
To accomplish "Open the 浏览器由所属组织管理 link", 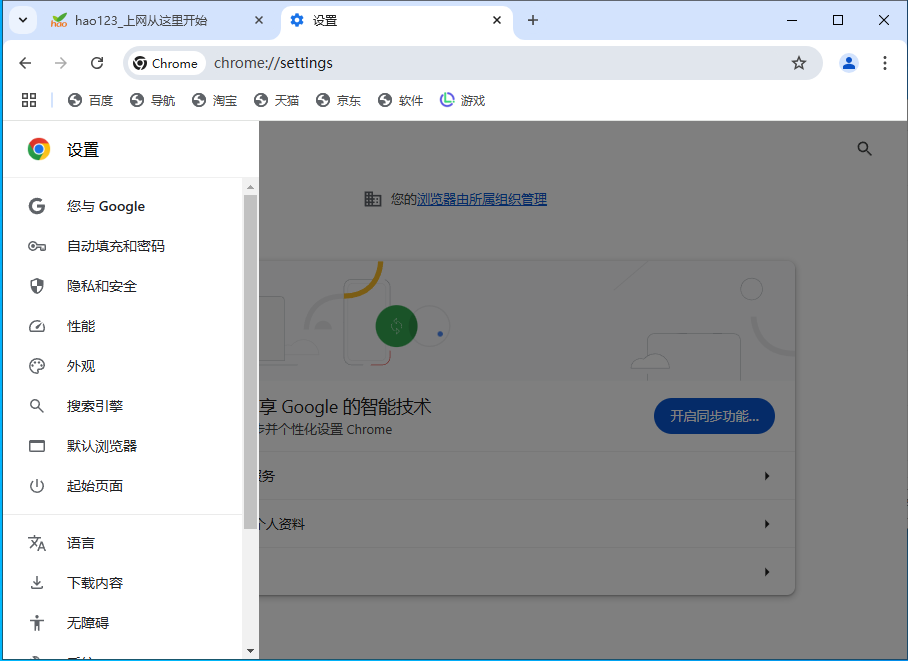I will 482,199.
